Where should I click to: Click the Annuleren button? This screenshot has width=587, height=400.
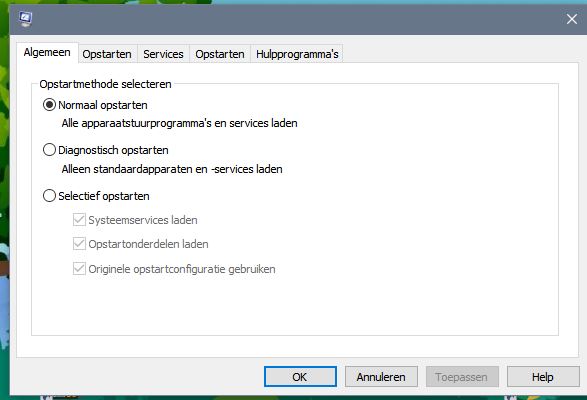(381, 376)
